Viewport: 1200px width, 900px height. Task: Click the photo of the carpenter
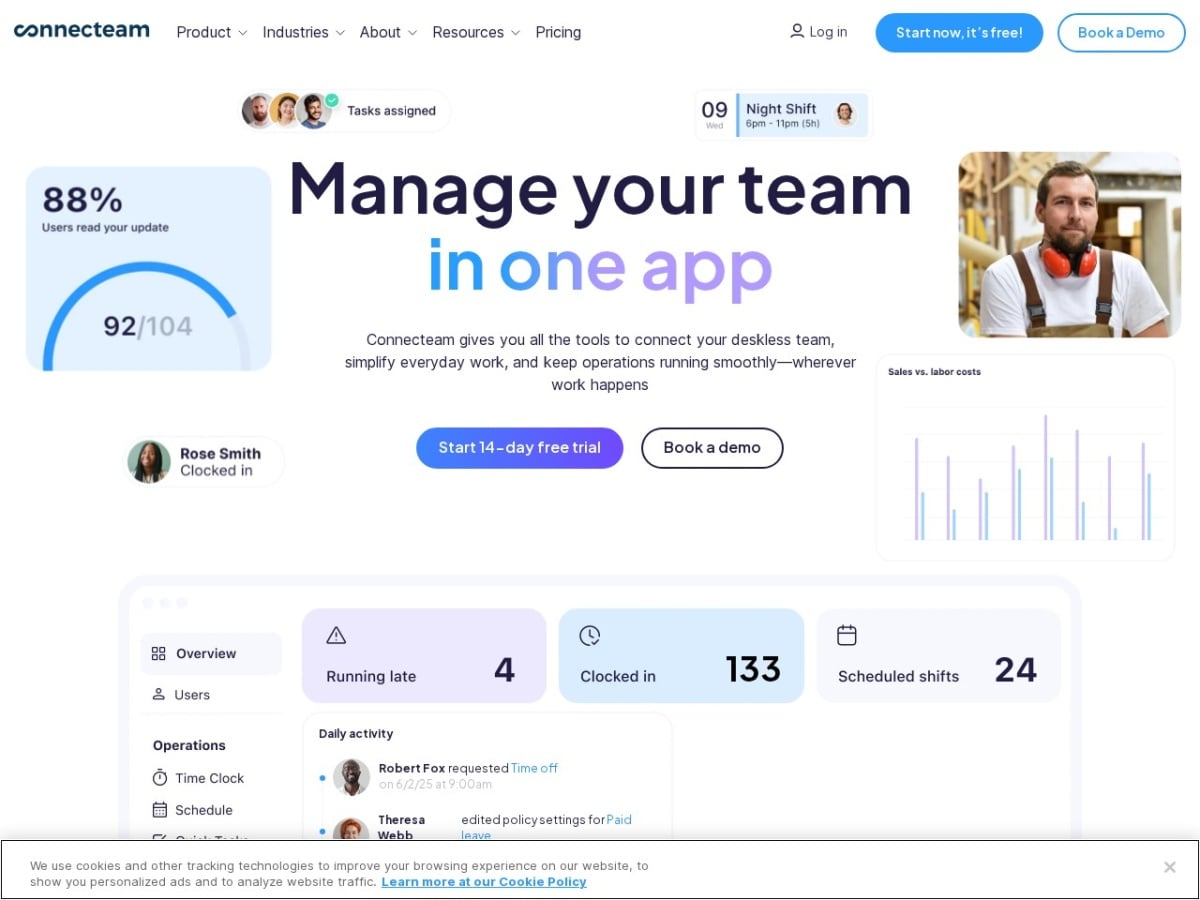[1069, 245]
